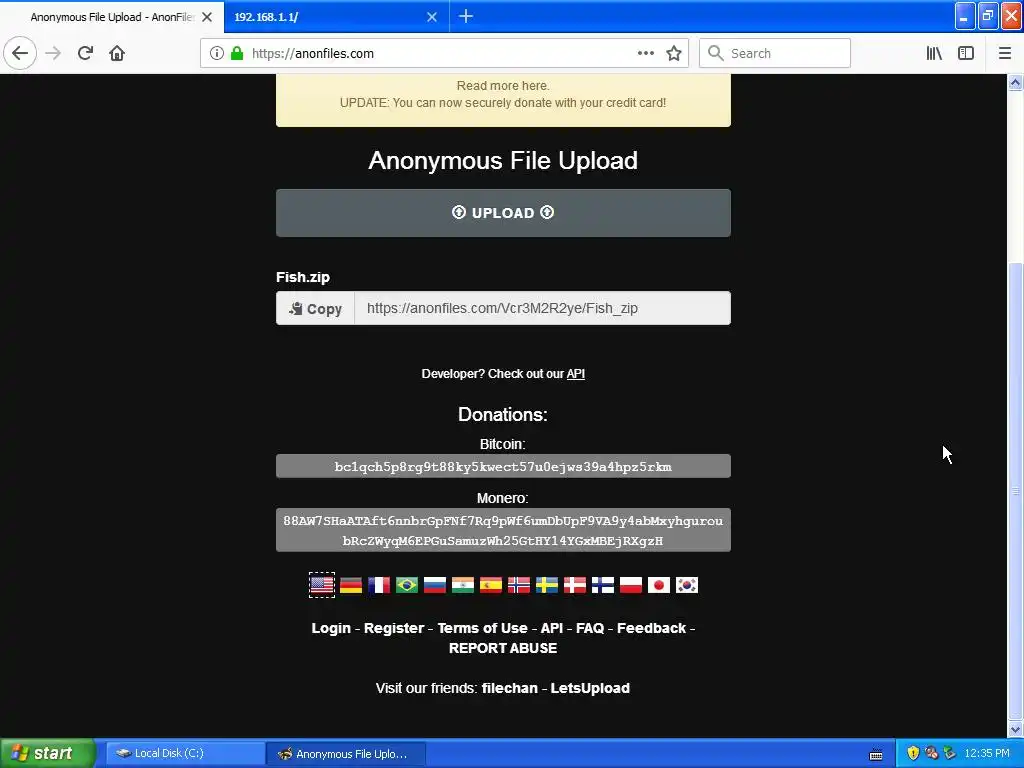Image resolution: width=1024 pixels, height=768 pixels.
Task: Open a new tab with plus button
Action: pyautogui.click(x=466, y=16)
